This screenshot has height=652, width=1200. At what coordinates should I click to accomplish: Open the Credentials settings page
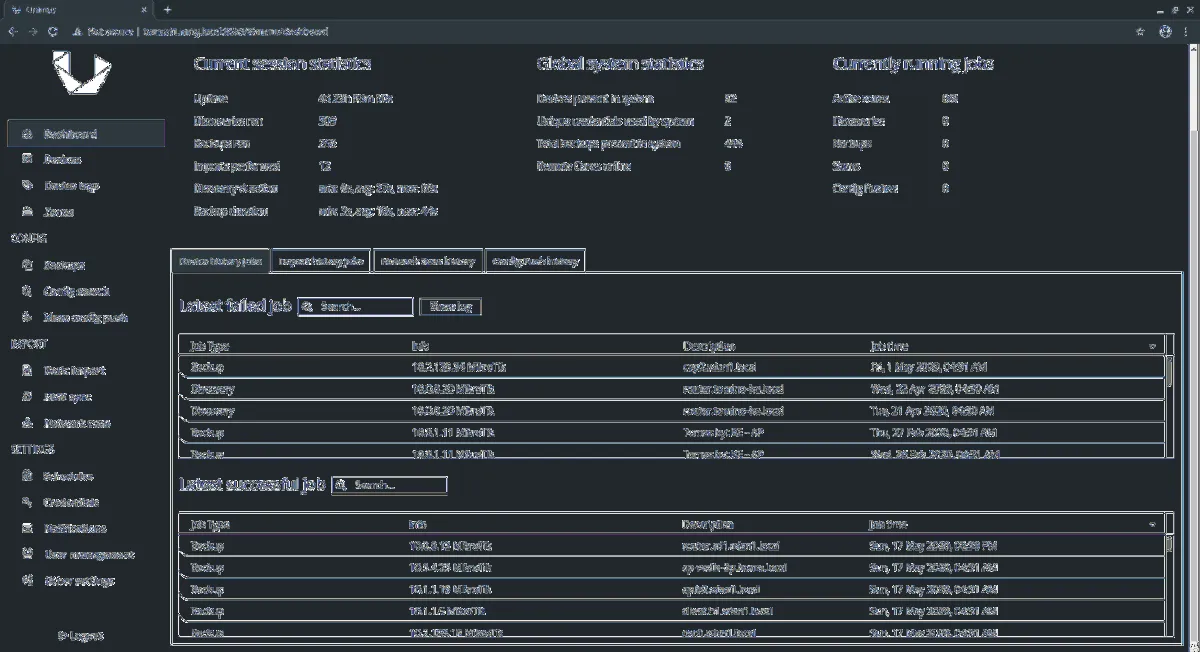[x=71, y=502]
